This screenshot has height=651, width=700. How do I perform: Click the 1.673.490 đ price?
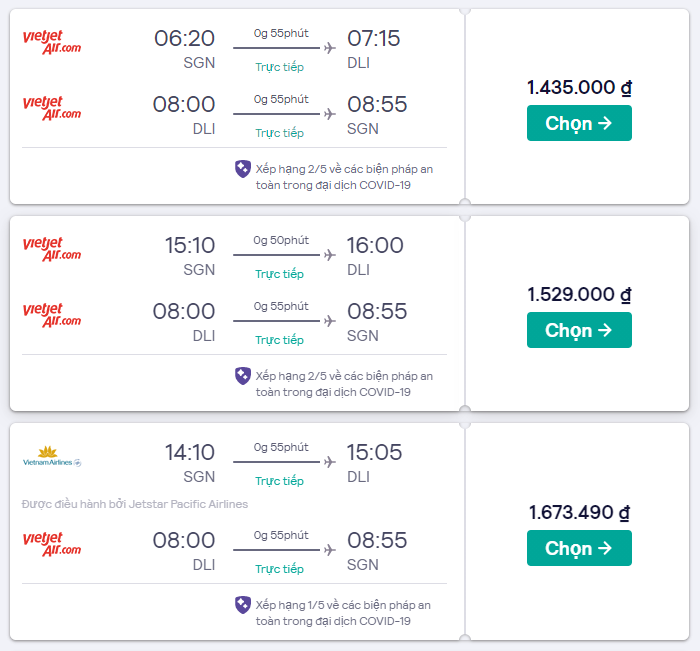[579, 513]
